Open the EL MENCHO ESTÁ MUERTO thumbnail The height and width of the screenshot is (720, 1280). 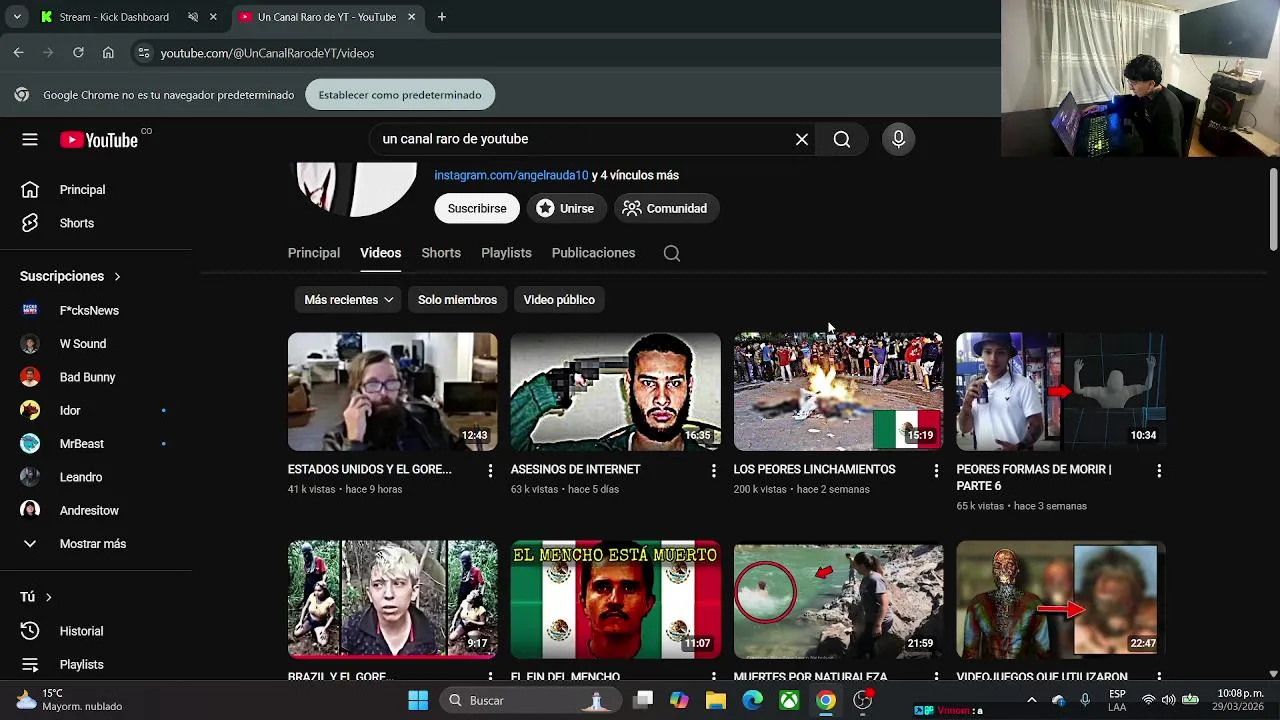(615, 600)
